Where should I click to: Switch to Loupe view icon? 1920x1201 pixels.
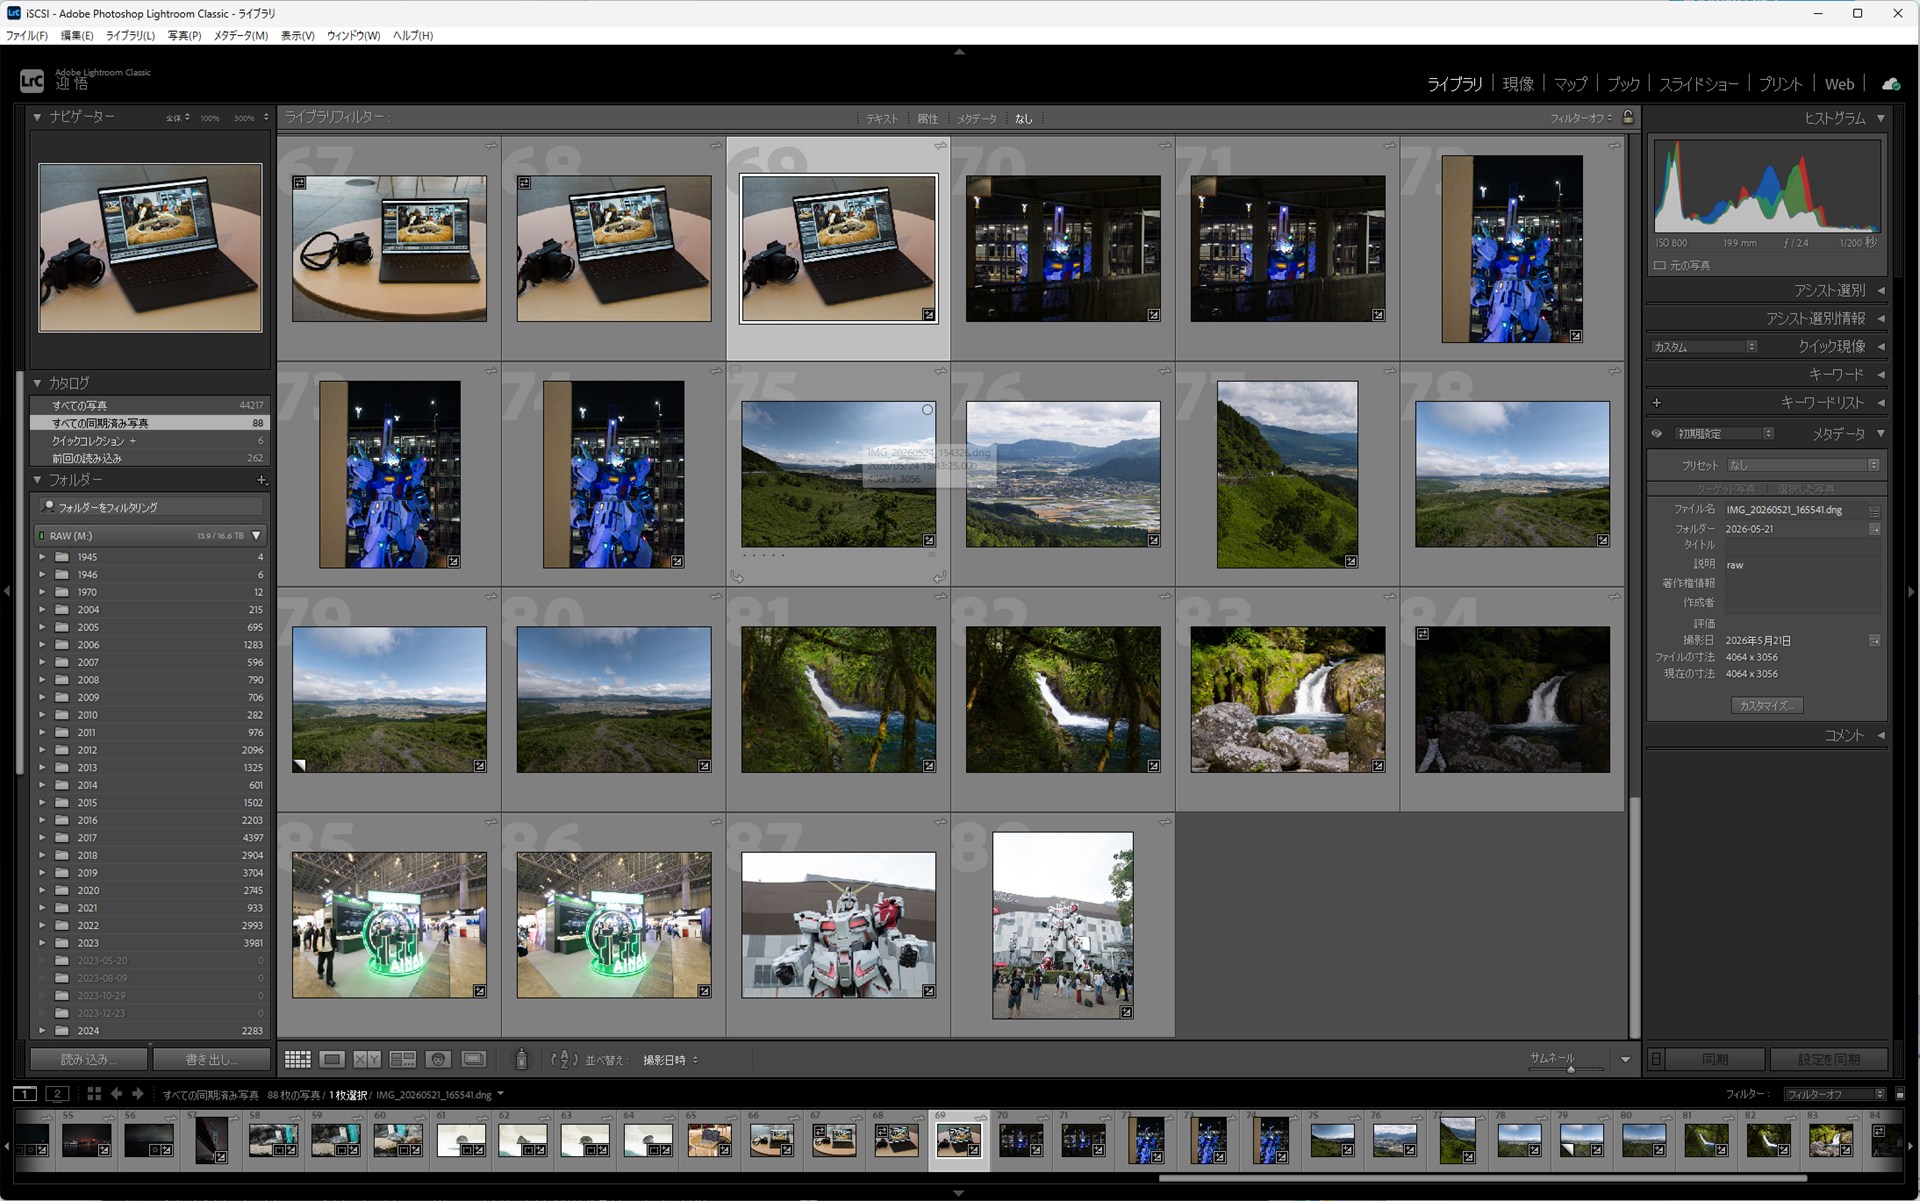pyautogui.click(x=332, y=1059)
